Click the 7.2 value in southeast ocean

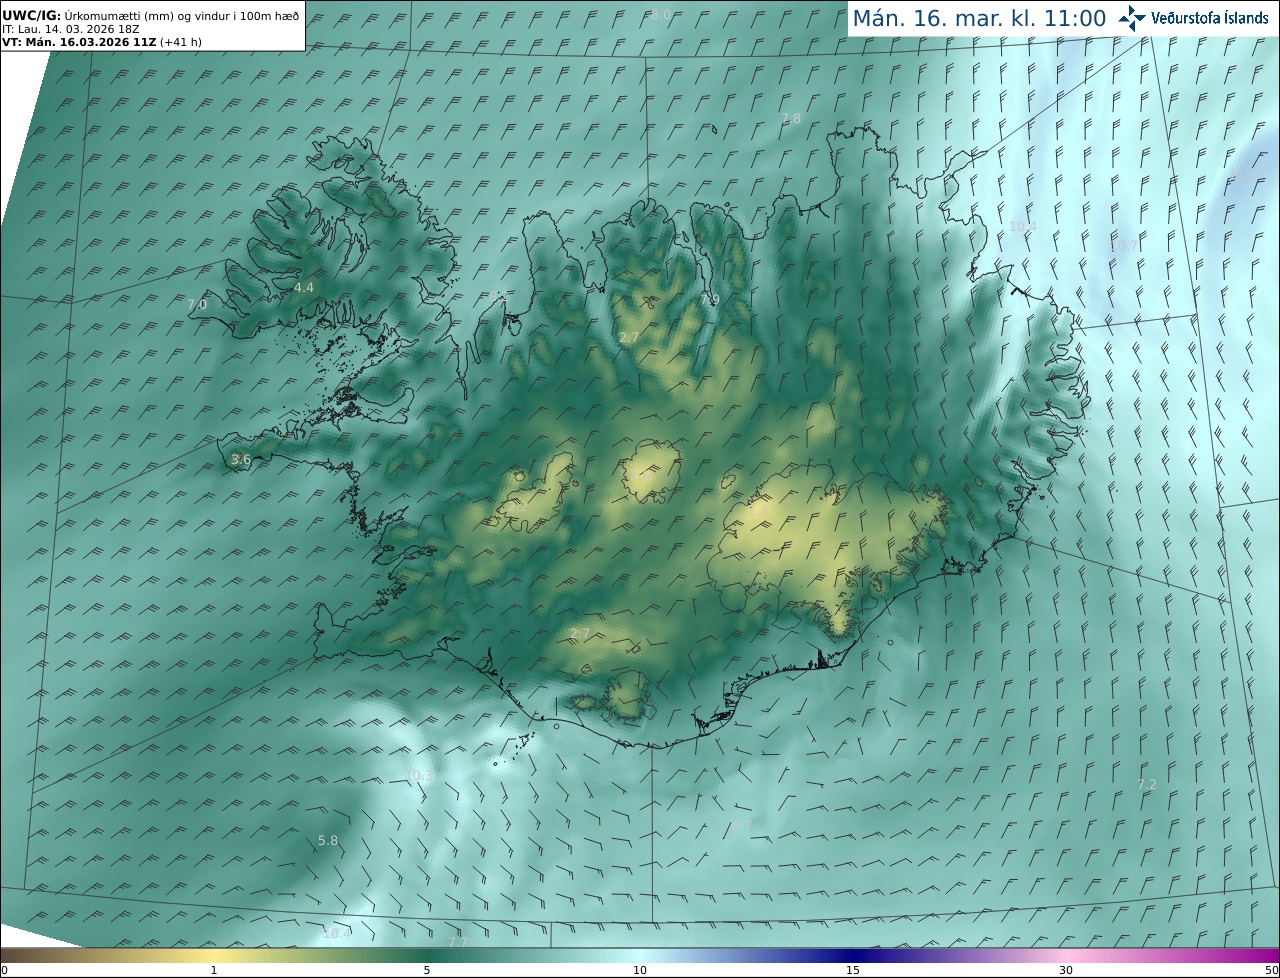1147,785
